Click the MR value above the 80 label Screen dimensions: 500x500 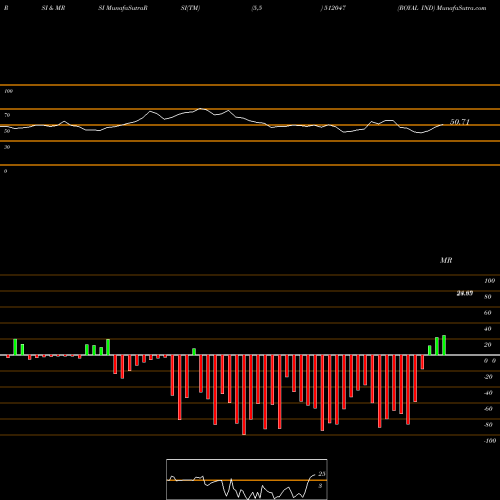click(465, 293)
